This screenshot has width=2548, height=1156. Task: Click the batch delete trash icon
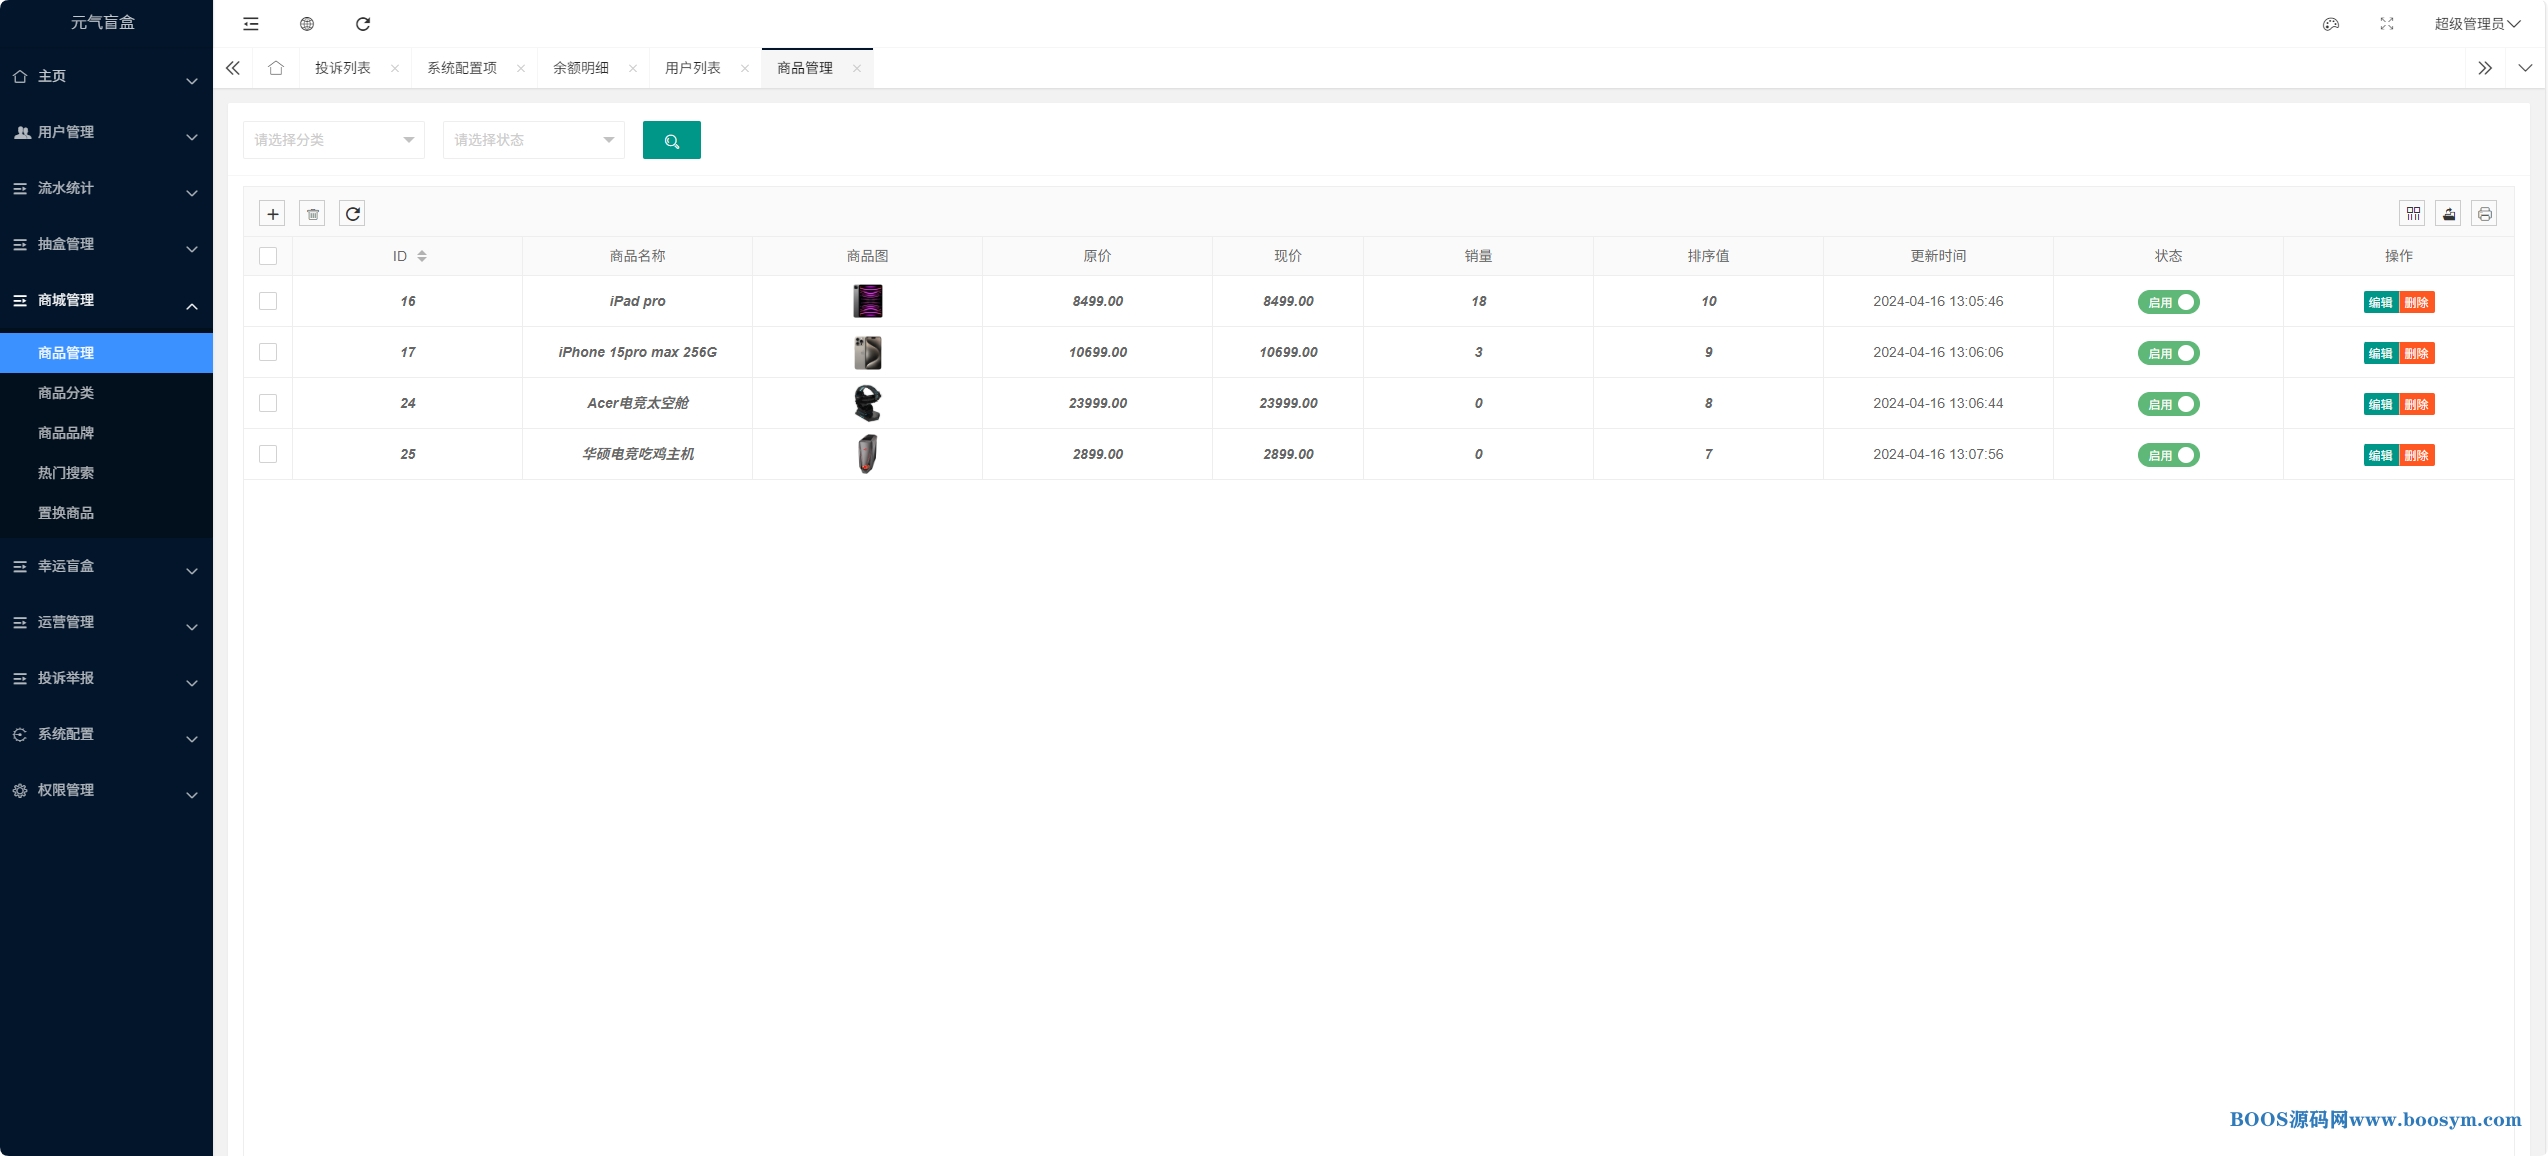click(x=312, y=214)
